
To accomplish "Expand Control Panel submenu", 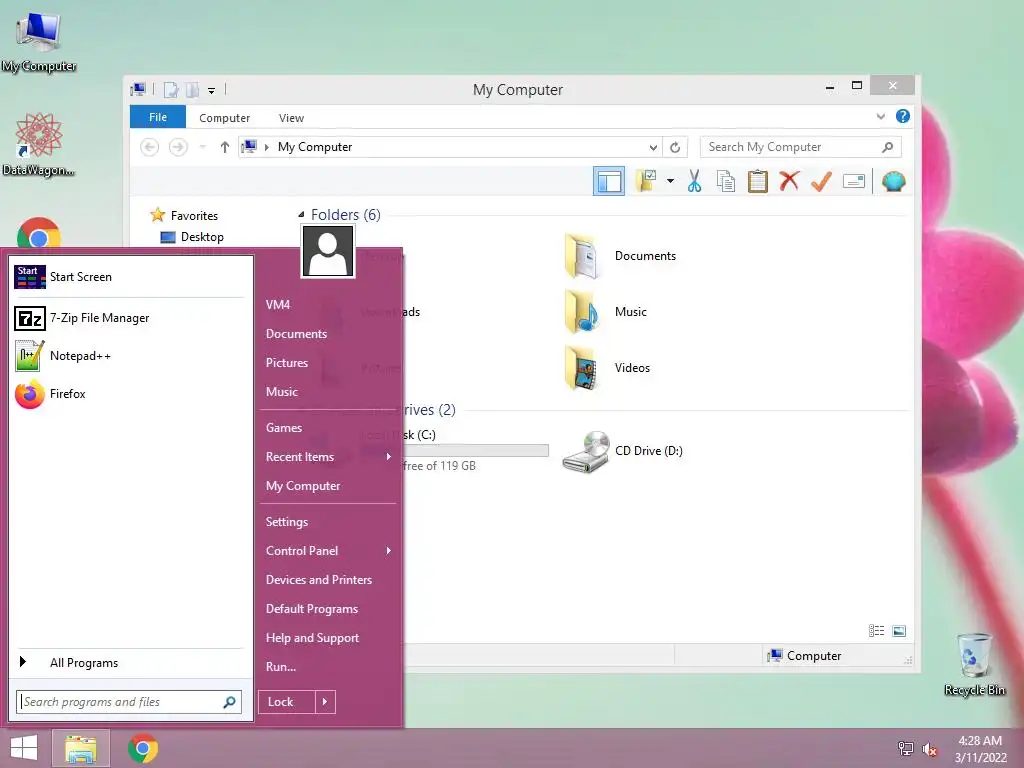I will (328, 551).
